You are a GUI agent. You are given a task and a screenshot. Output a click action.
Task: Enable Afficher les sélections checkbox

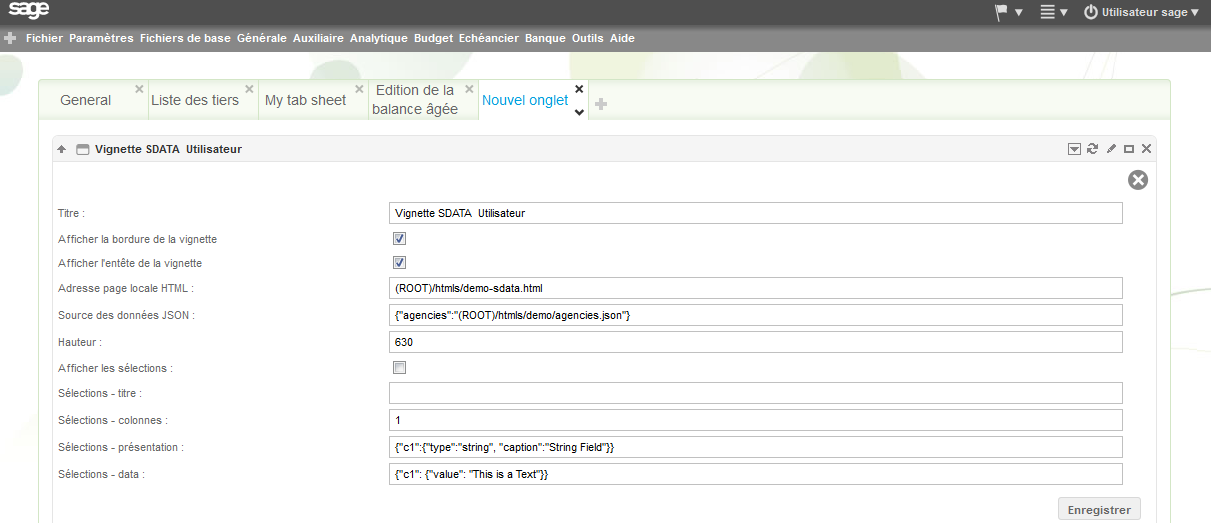click(399, 368)
